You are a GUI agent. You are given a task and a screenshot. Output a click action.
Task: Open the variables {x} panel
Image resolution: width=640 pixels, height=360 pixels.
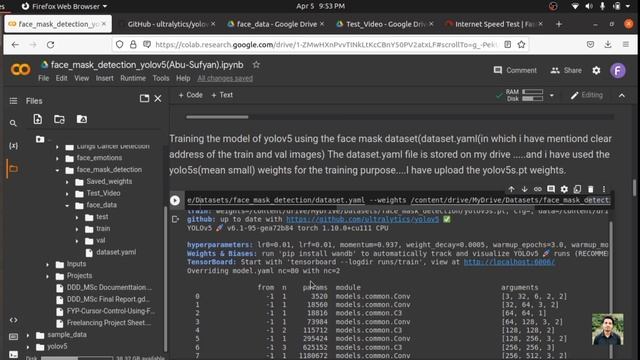[13, 146]
